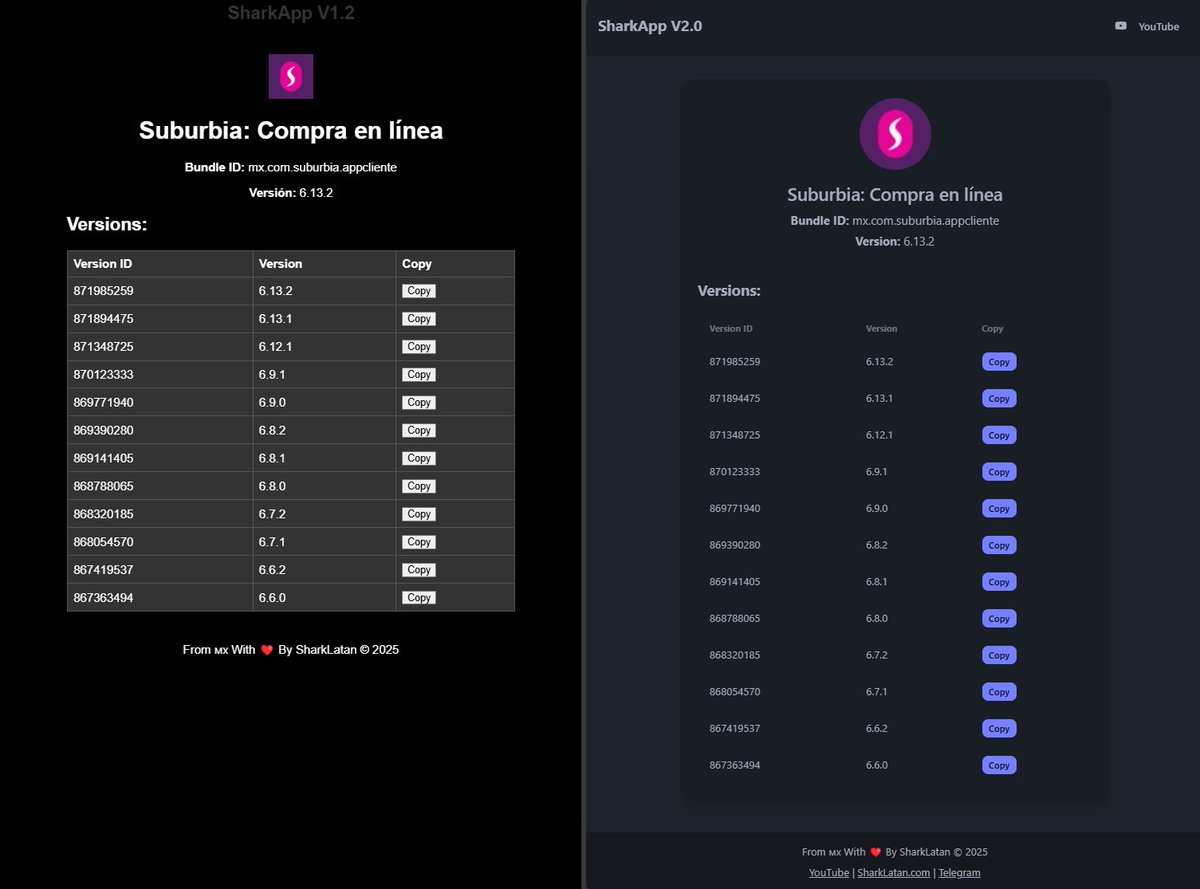Screen dimensions: 1200x889
Task: Copy version ID 869390280 in V1.2 table
Action: pyautogui.click(x=419, y=430)
